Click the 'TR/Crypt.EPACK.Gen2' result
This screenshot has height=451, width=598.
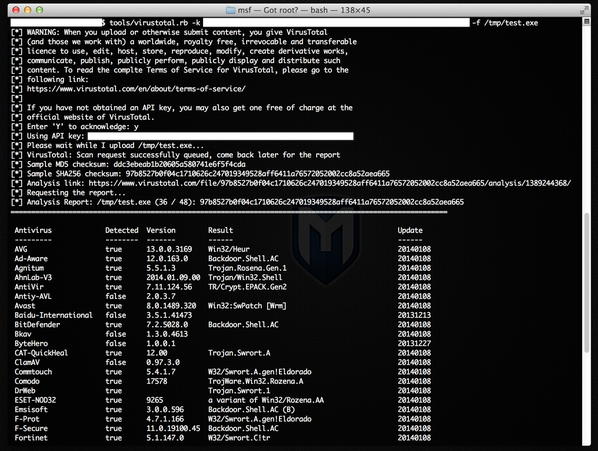point(248,287)
